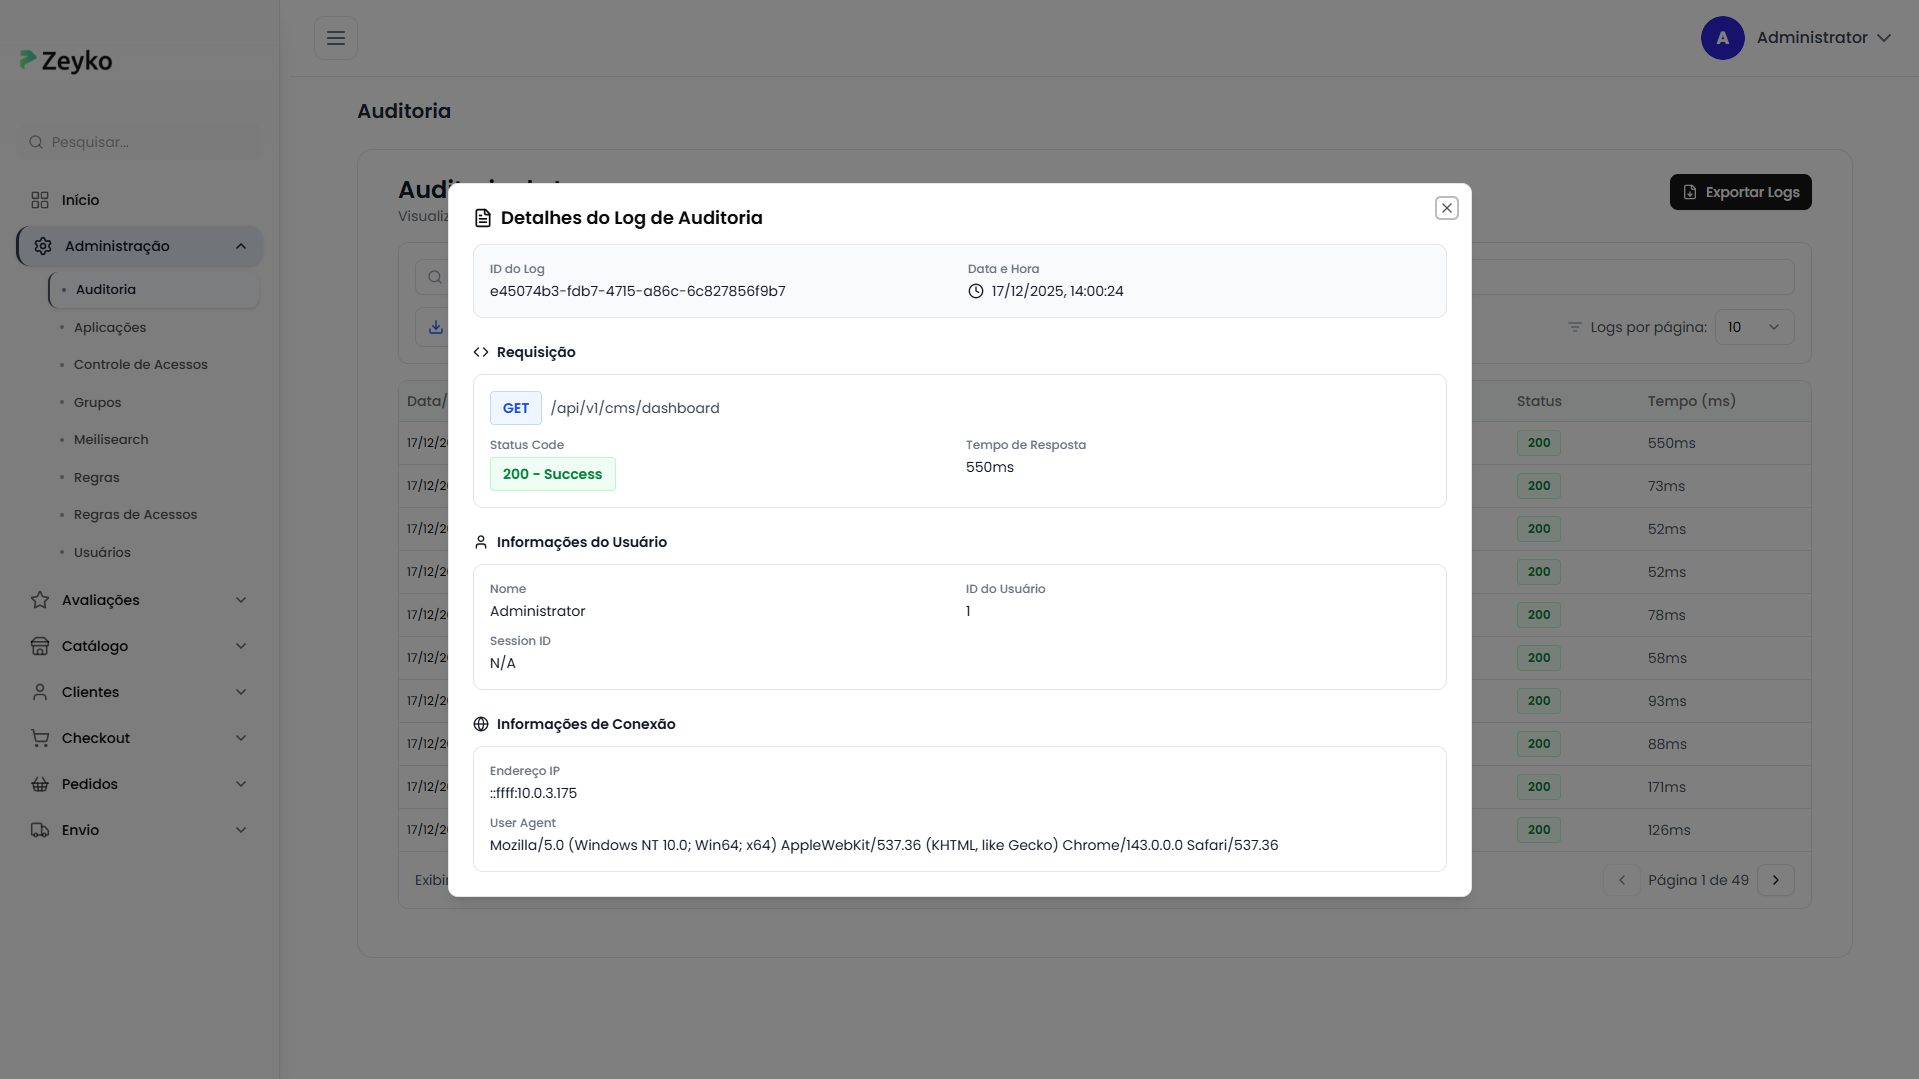Click the Checkout shopping cart icon
1919x1079 pixels.
39,737
